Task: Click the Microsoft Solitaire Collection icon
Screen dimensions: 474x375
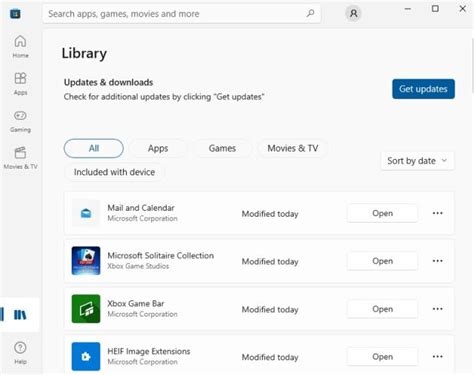Action: (x=86, y=261)
